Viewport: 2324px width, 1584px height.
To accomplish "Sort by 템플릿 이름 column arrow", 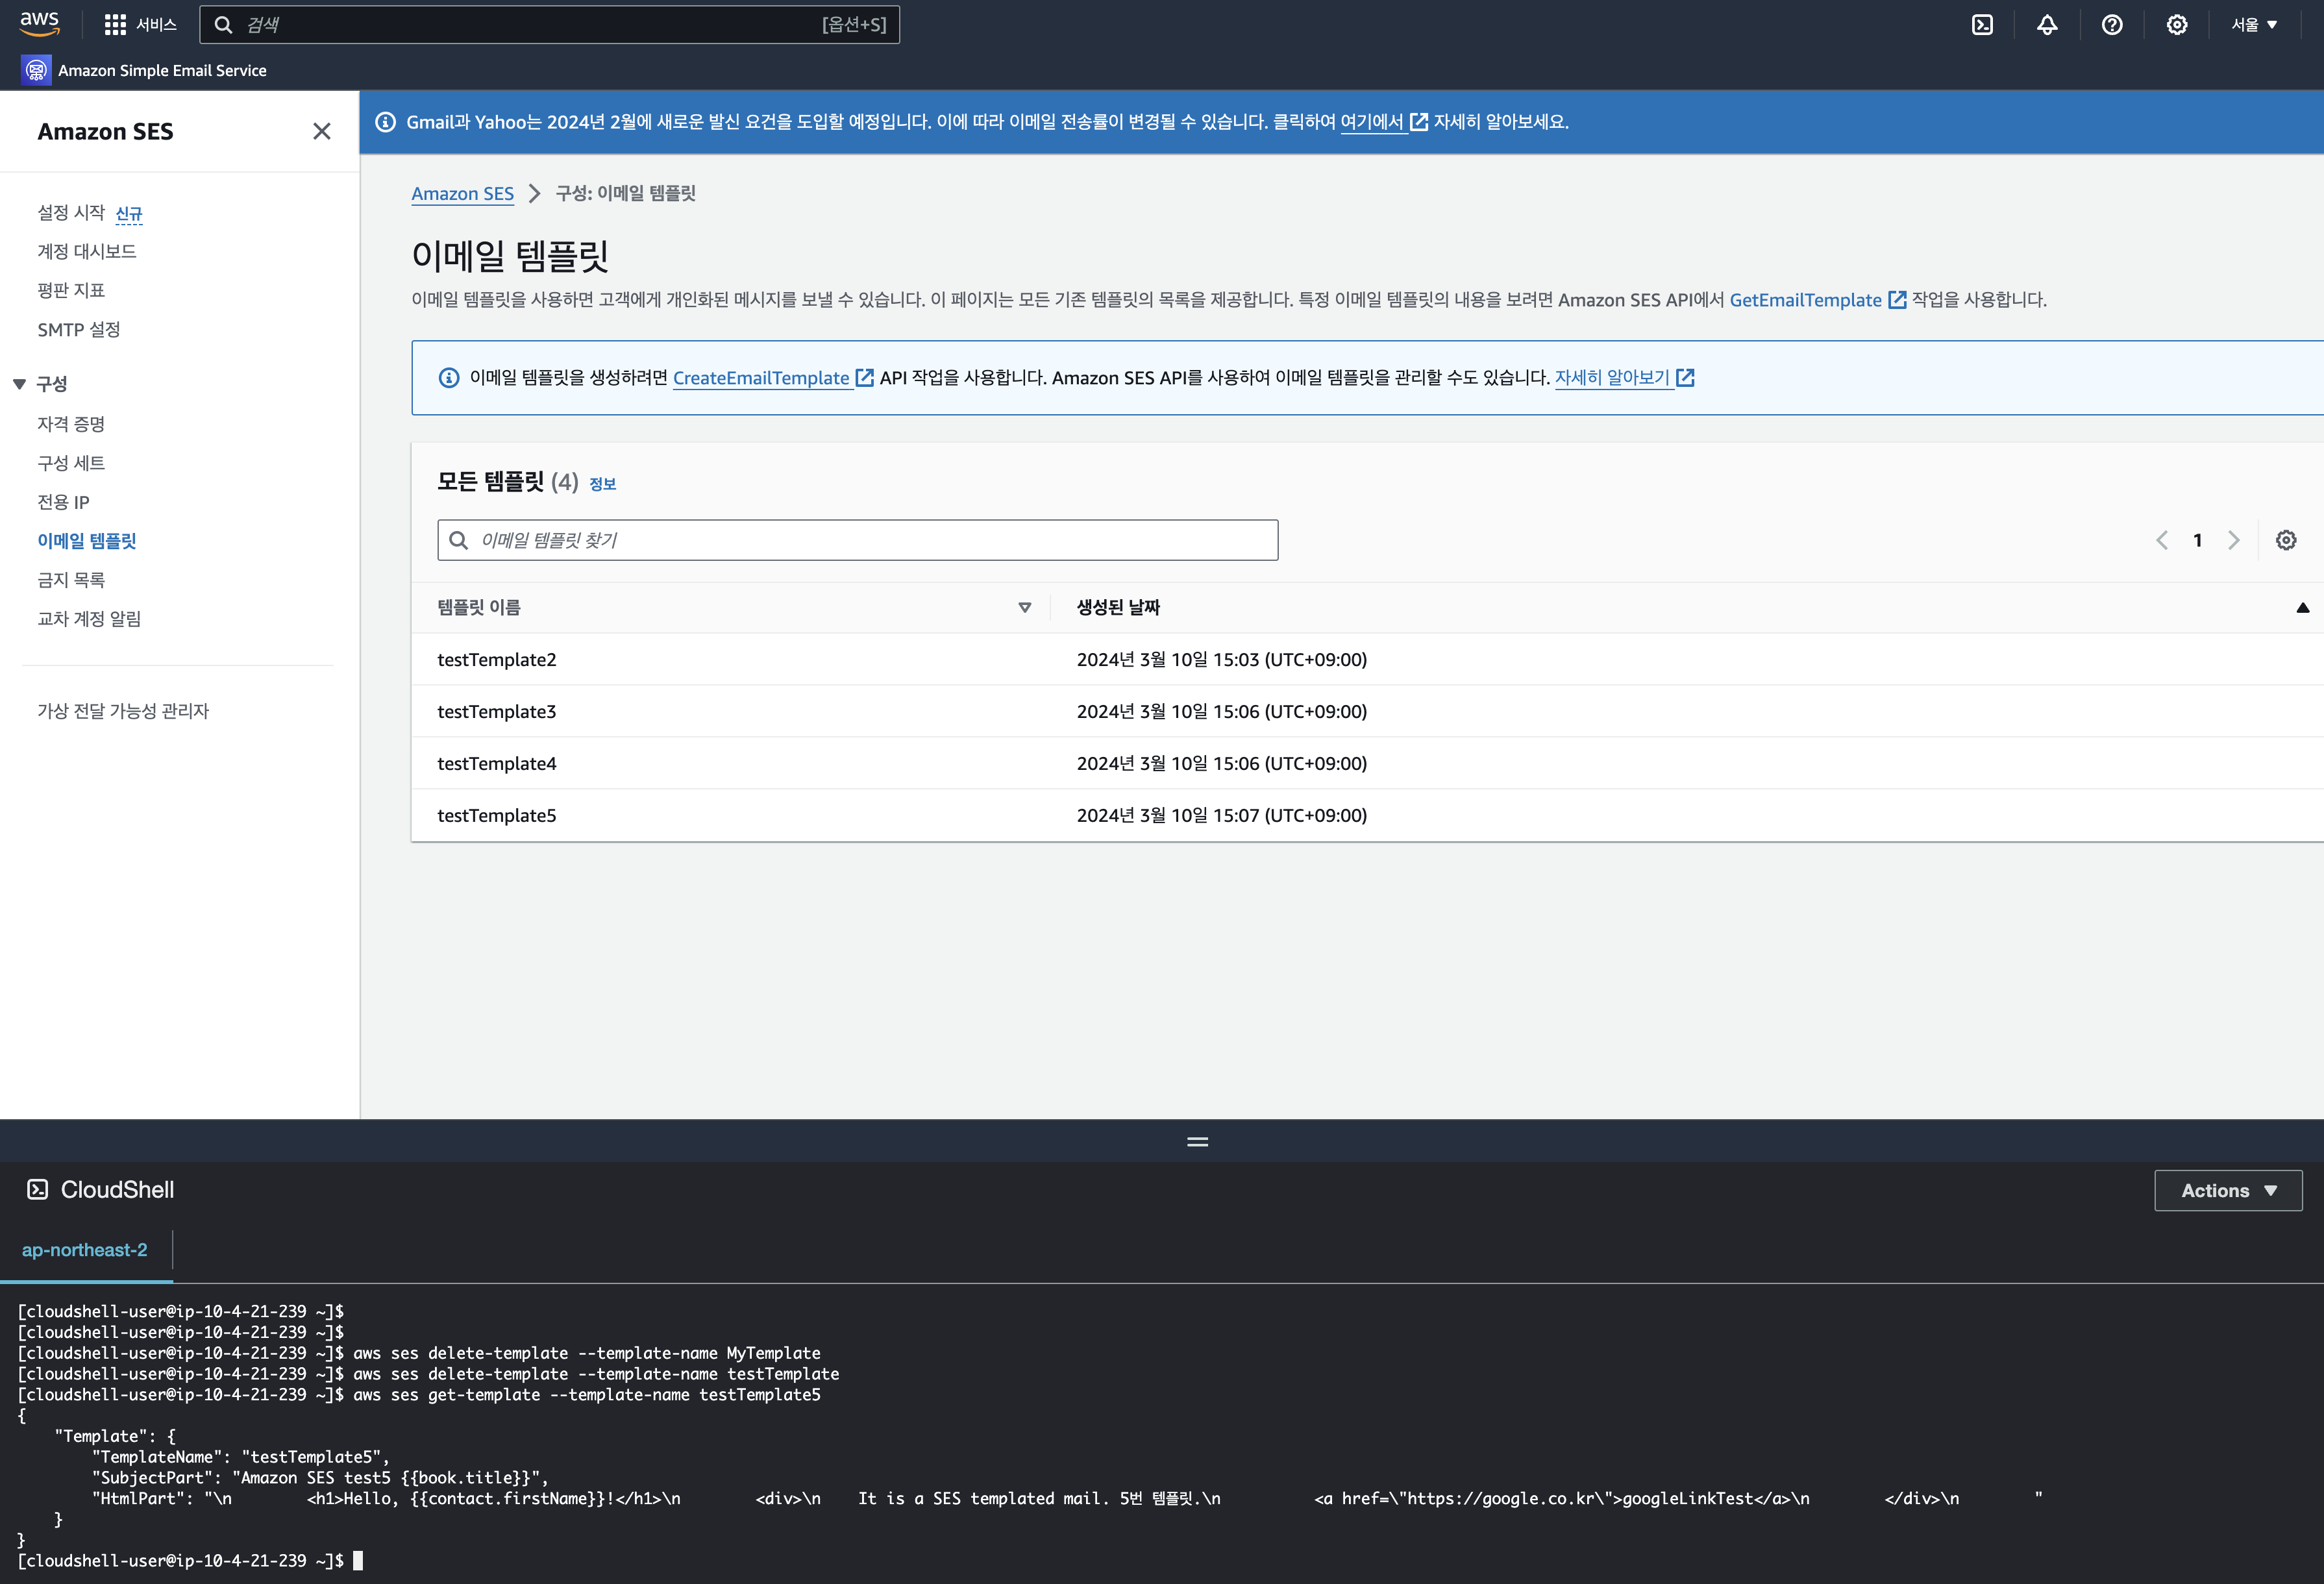I will (1024, 608).
